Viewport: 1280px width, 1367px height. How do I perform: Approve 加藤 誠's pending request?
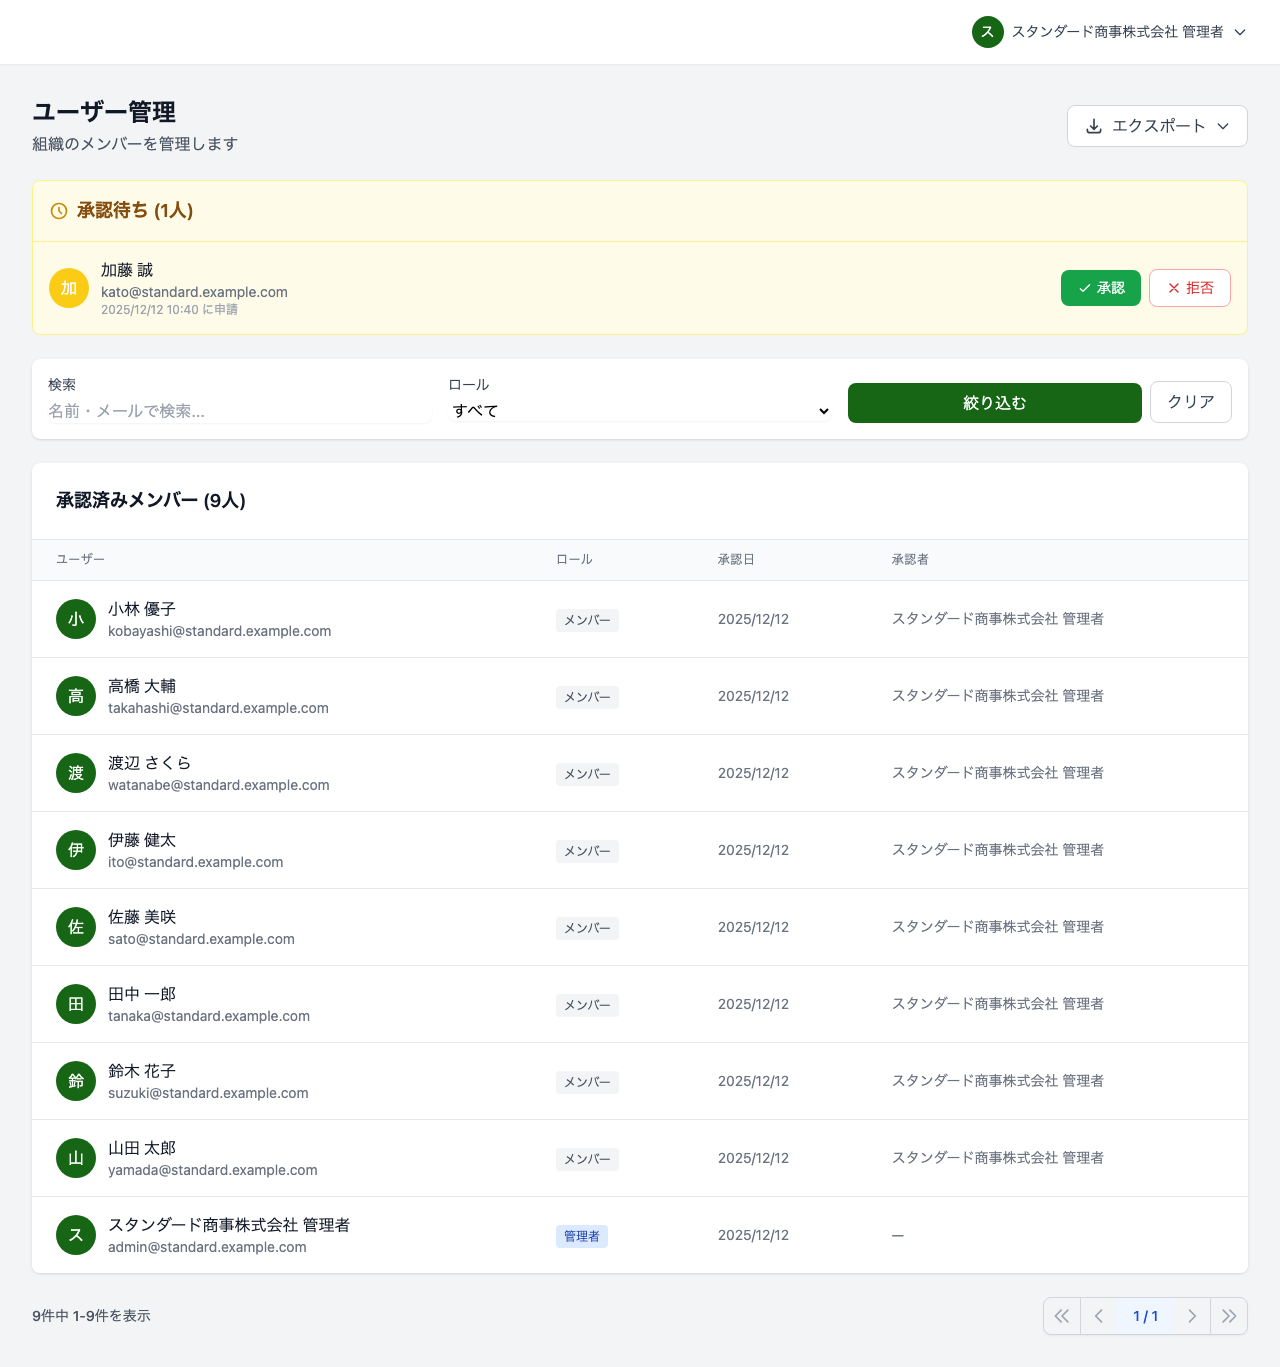point(1100,288)
